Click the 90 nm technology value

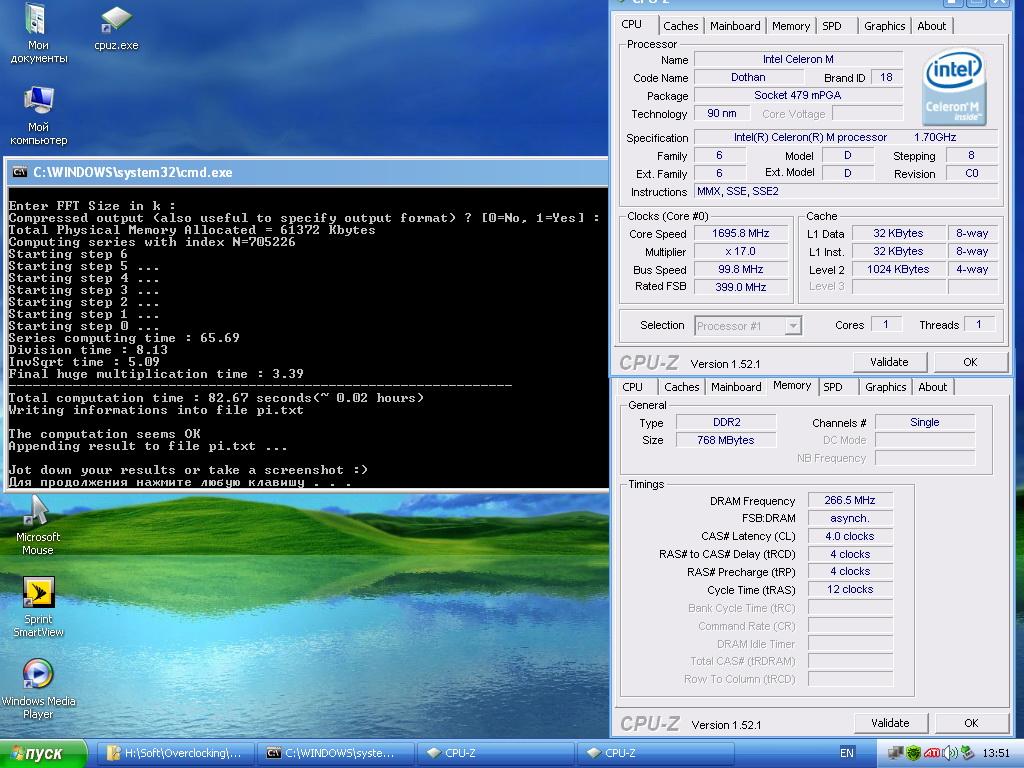(x=722, y=114)
